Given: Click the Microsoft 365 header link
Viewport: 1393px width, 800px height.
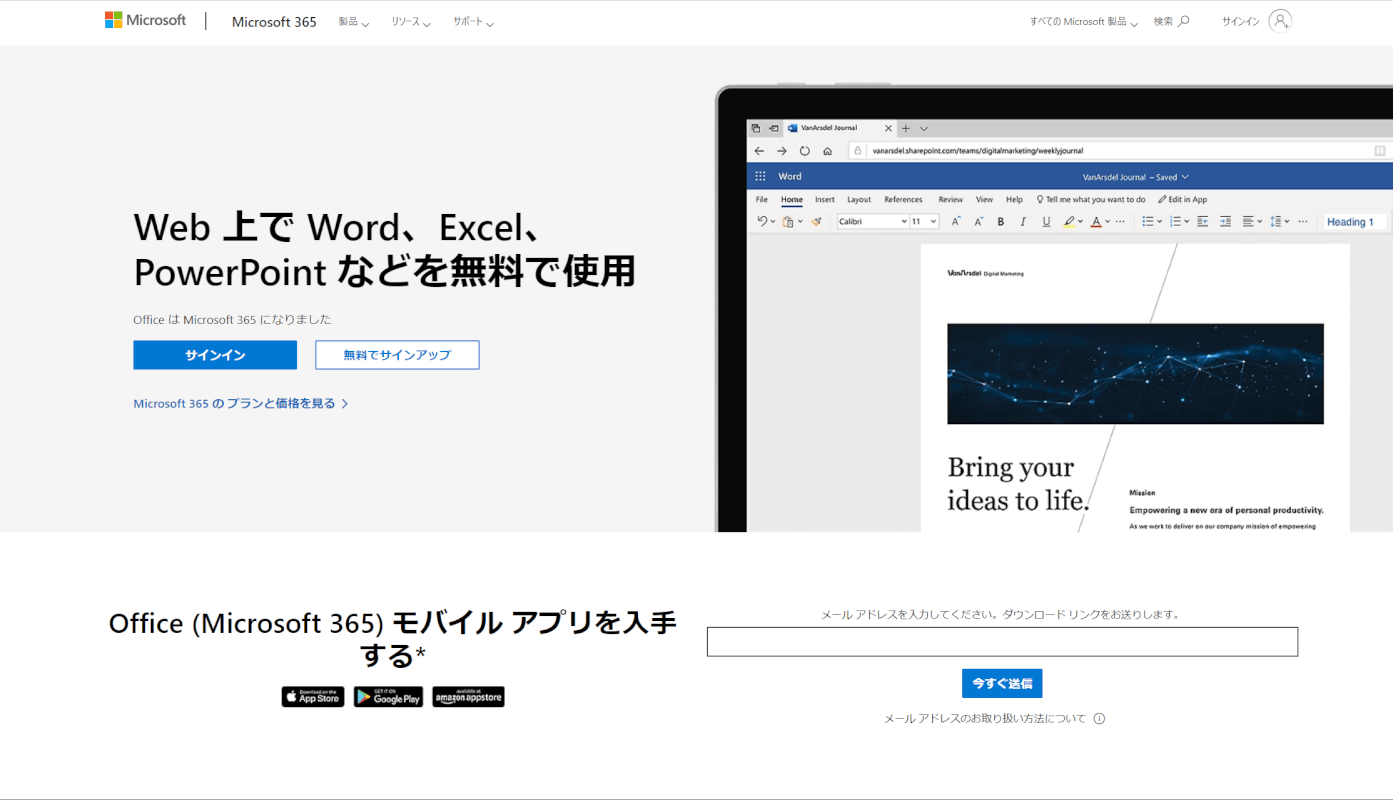Looking at the screenshot, I should click(274, 22).
